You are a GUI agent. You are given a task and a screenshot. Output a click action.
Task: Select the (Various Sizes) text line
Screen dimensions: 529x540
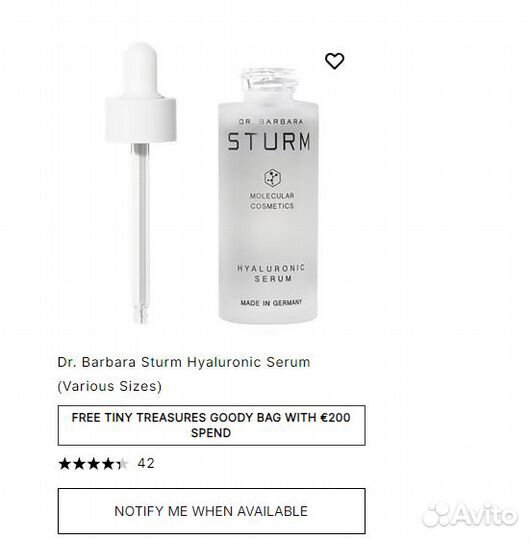(x=110, y=386)
